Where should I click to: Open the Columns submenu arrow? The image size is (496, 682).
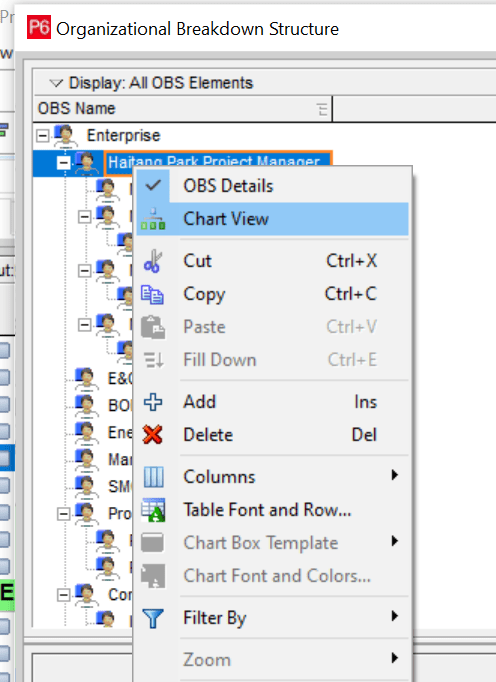click(395, 475)
